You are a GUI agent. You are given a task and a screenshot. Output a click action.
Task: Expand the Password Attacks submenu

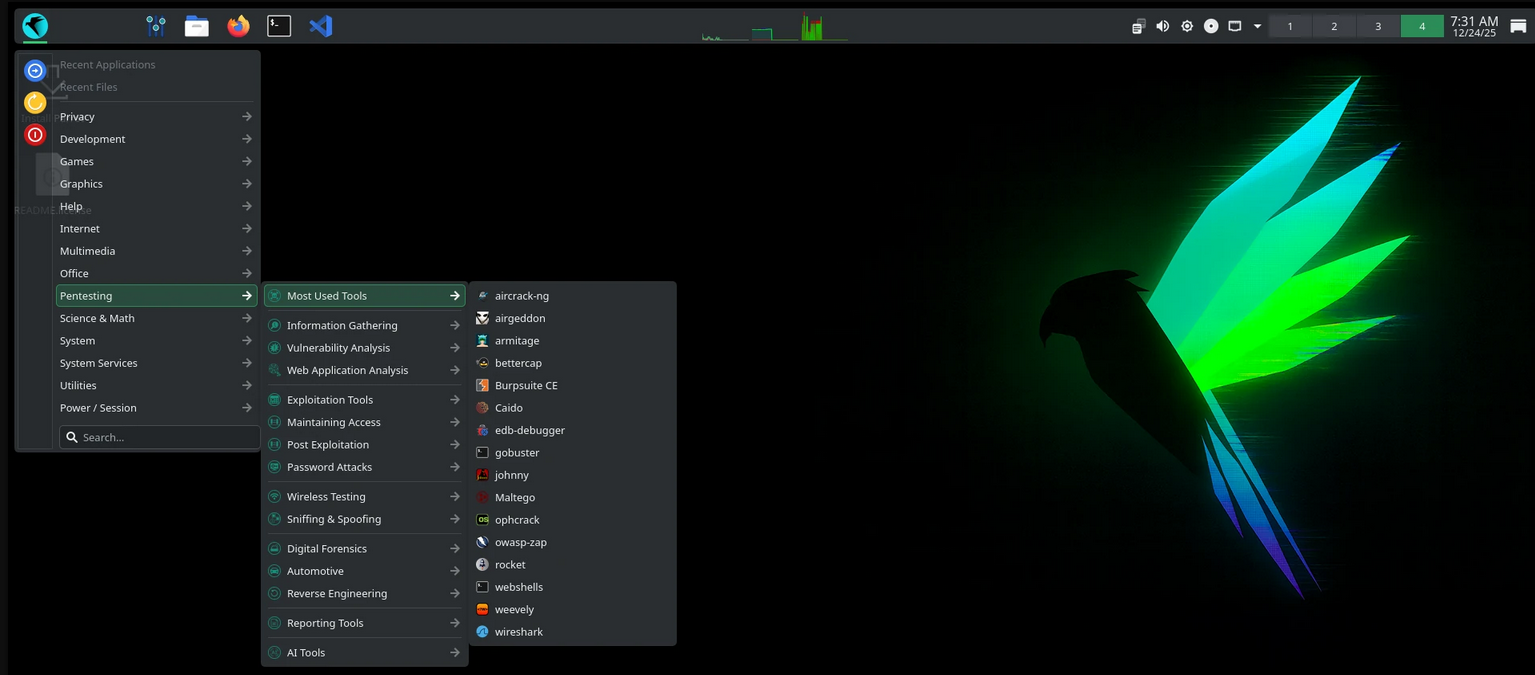coord(330,467)
